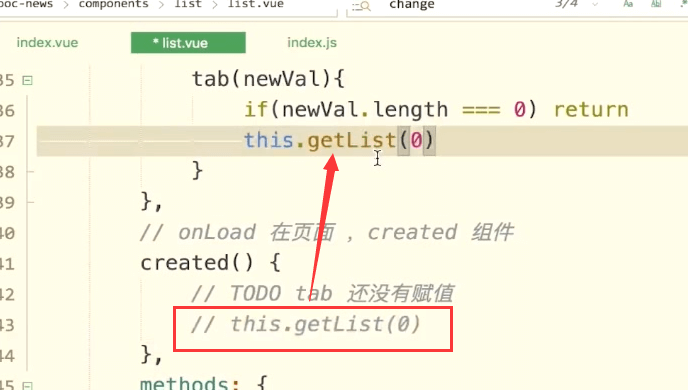
Task: Click the "3/4" search match counter
Action: point(566,4)
